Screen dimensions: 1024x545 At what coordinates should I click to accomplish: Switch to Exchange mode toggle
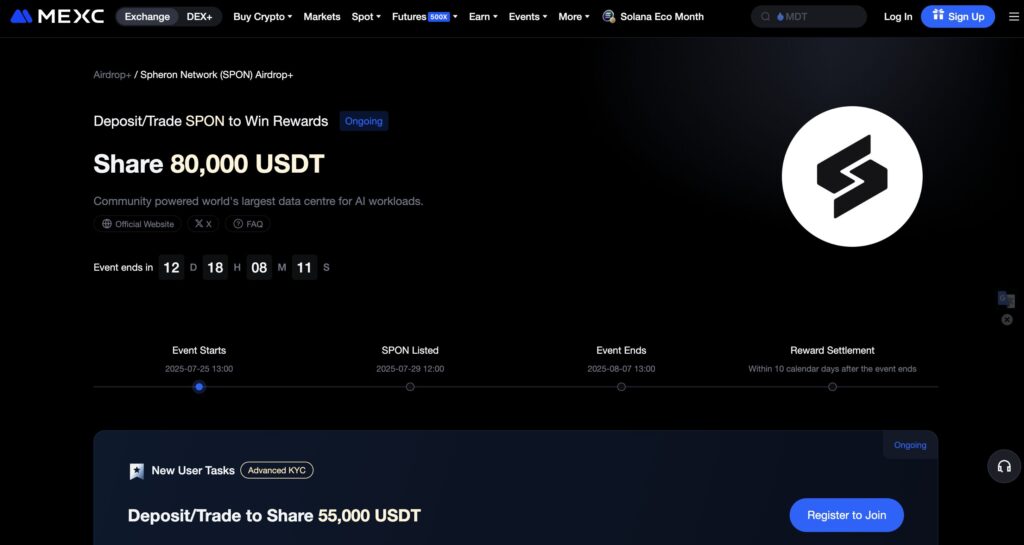click(147, 16)
